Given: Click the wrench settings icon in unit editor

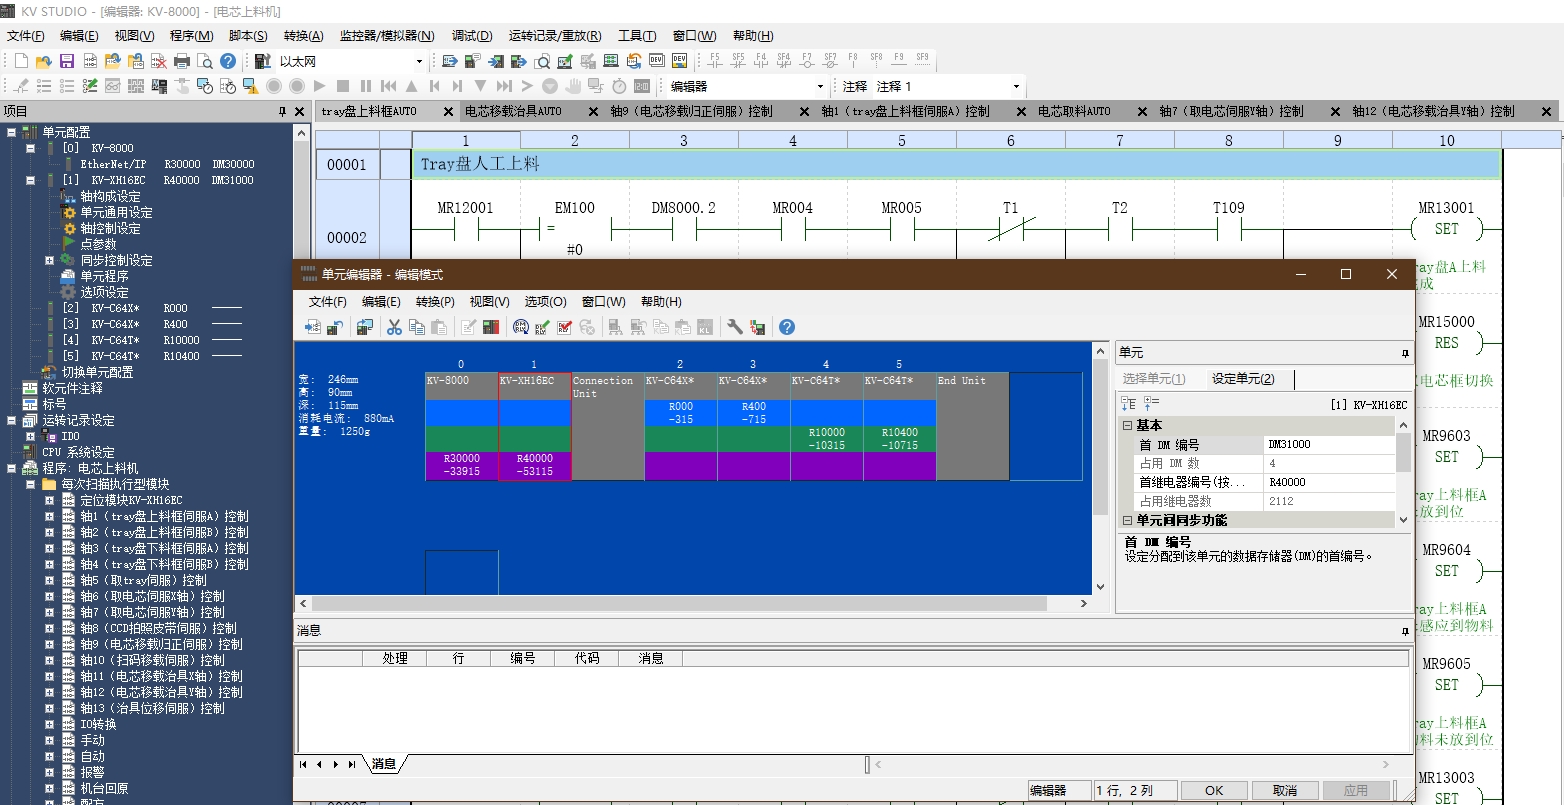Looking at the screenshot, I should 735,327.
